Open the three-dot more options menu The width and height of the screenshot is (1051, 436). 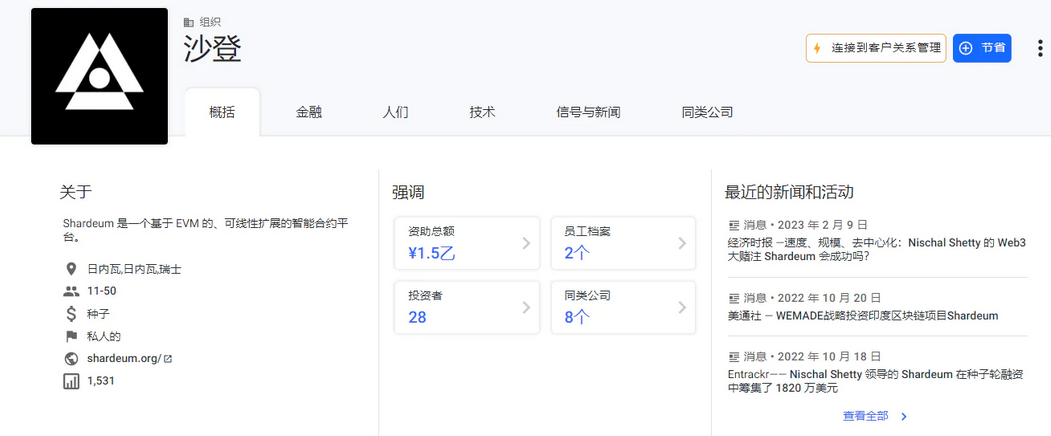1040,48
